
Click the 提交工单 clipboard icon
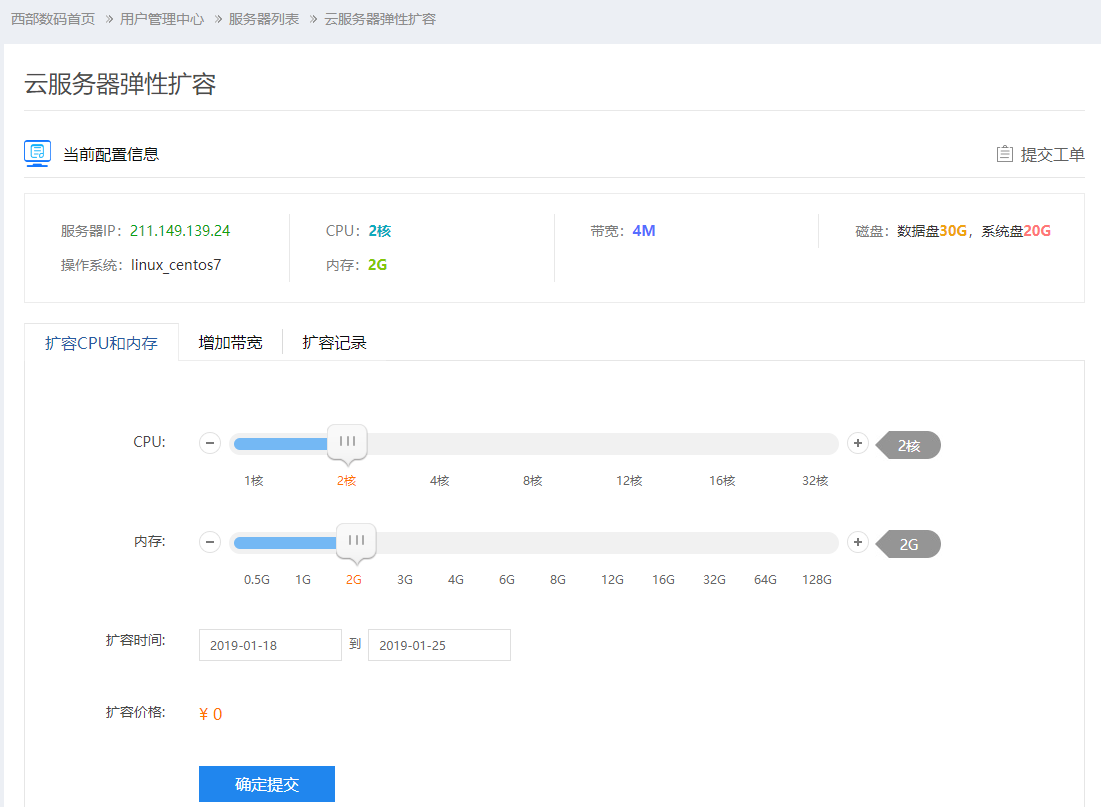click(x=1005, y=154)
